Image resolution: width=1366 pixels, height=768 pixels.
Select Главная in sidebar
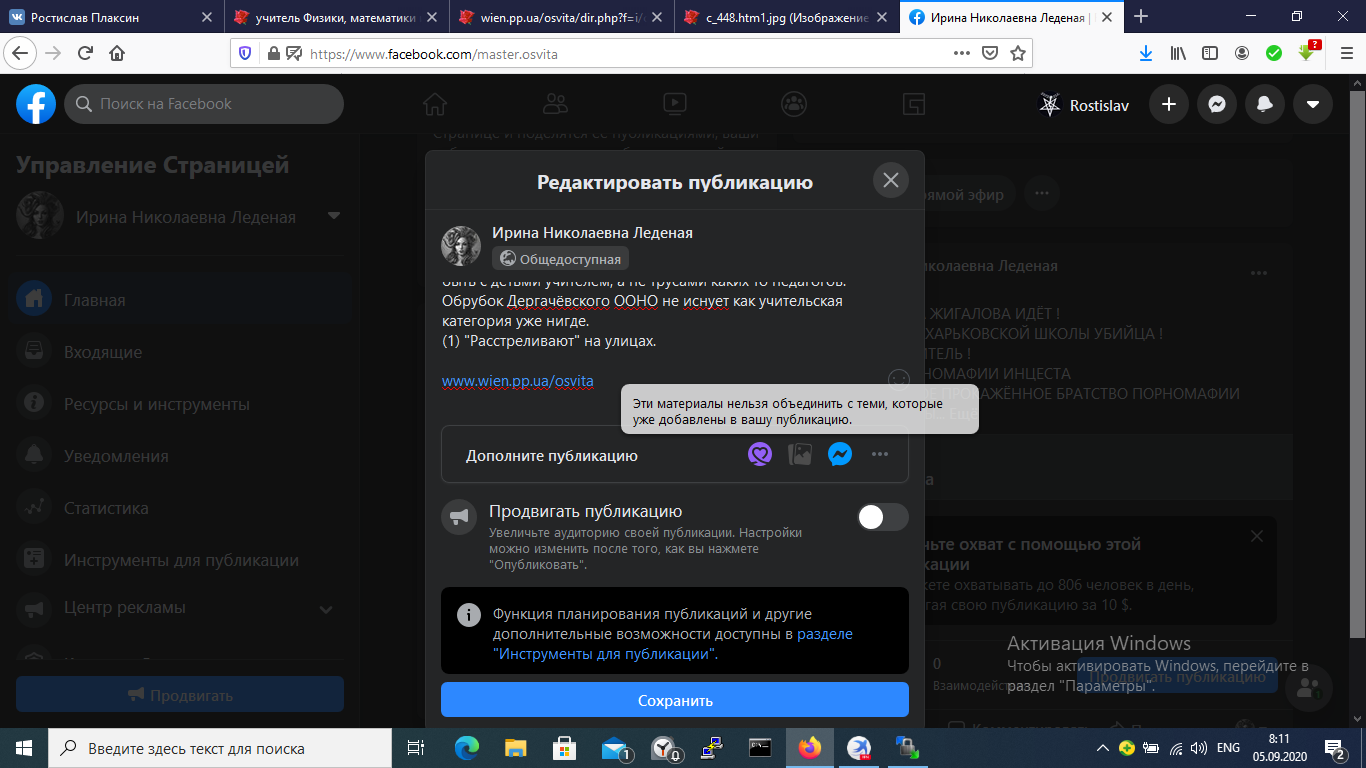point(180,300)
